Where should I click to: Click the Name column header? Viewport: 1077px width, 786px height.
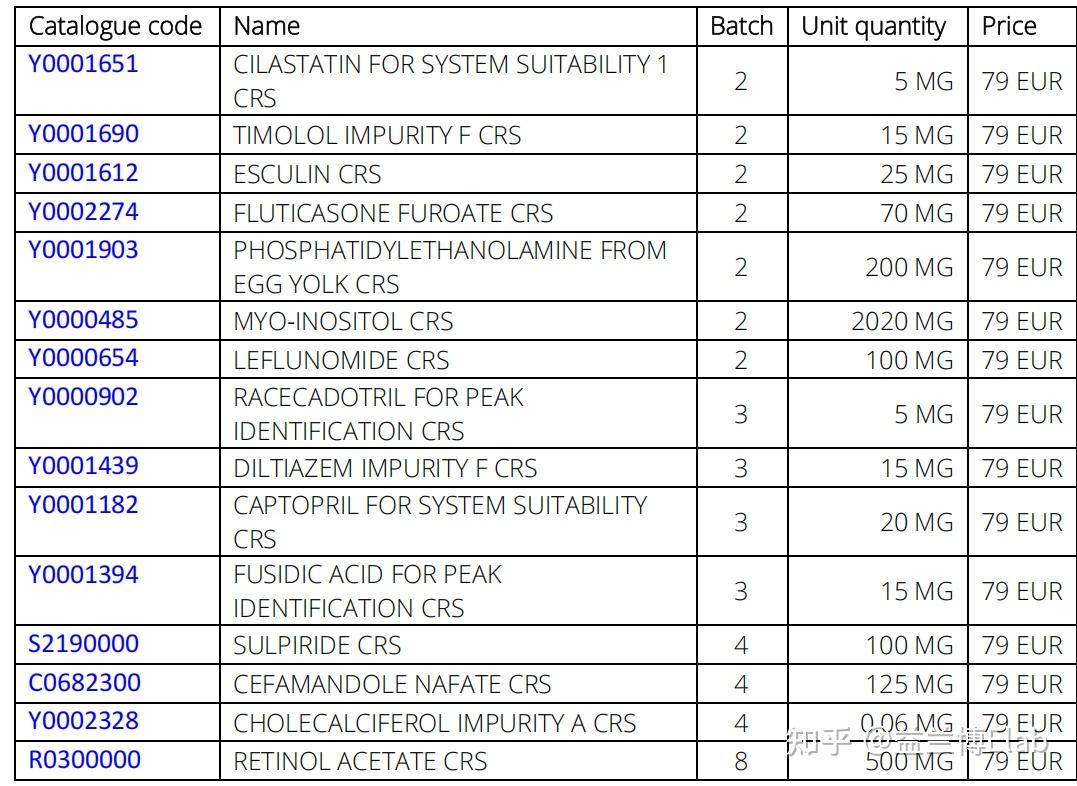[267, 27]
